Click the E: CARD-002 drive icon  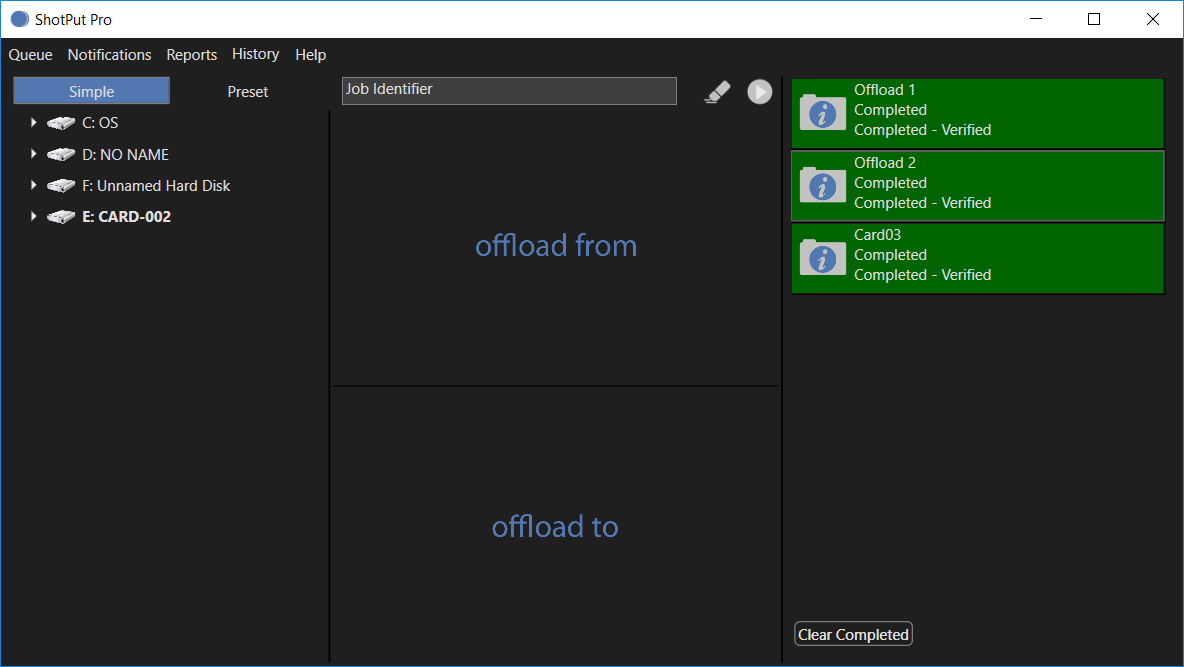point(60,217)
